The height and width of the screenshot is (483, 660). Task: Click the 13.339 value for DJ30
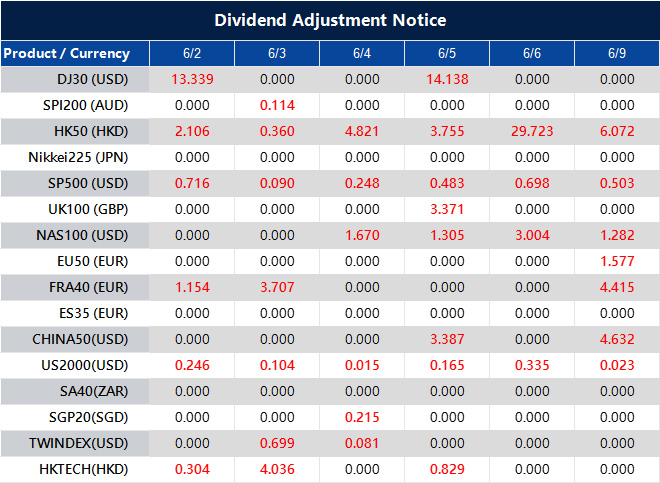[x=192, y=79]
